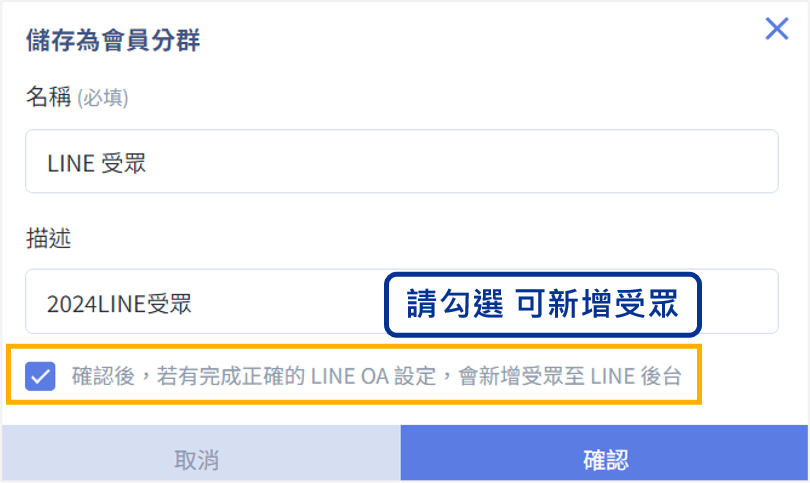
Task: Click the 描述 field label
Action: 48,239
